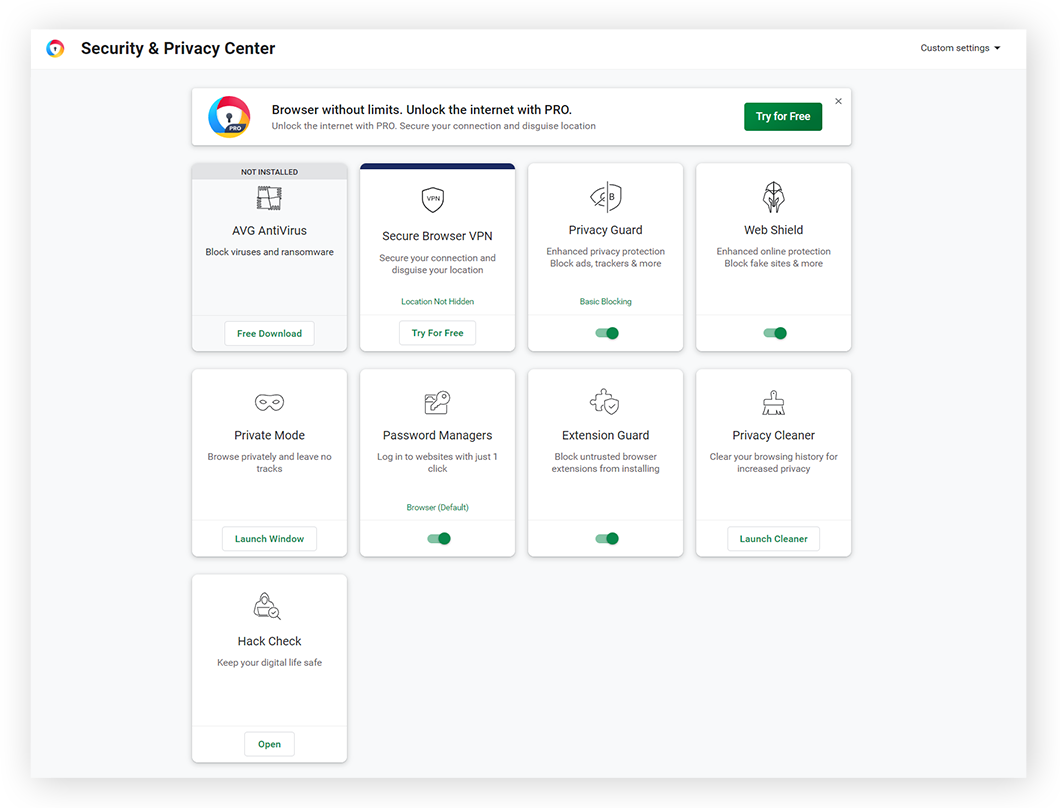Image resolution: width=1060 pixels, height=808 pixels.
Task: Click the Password Managers key icon
Action: 437,402
